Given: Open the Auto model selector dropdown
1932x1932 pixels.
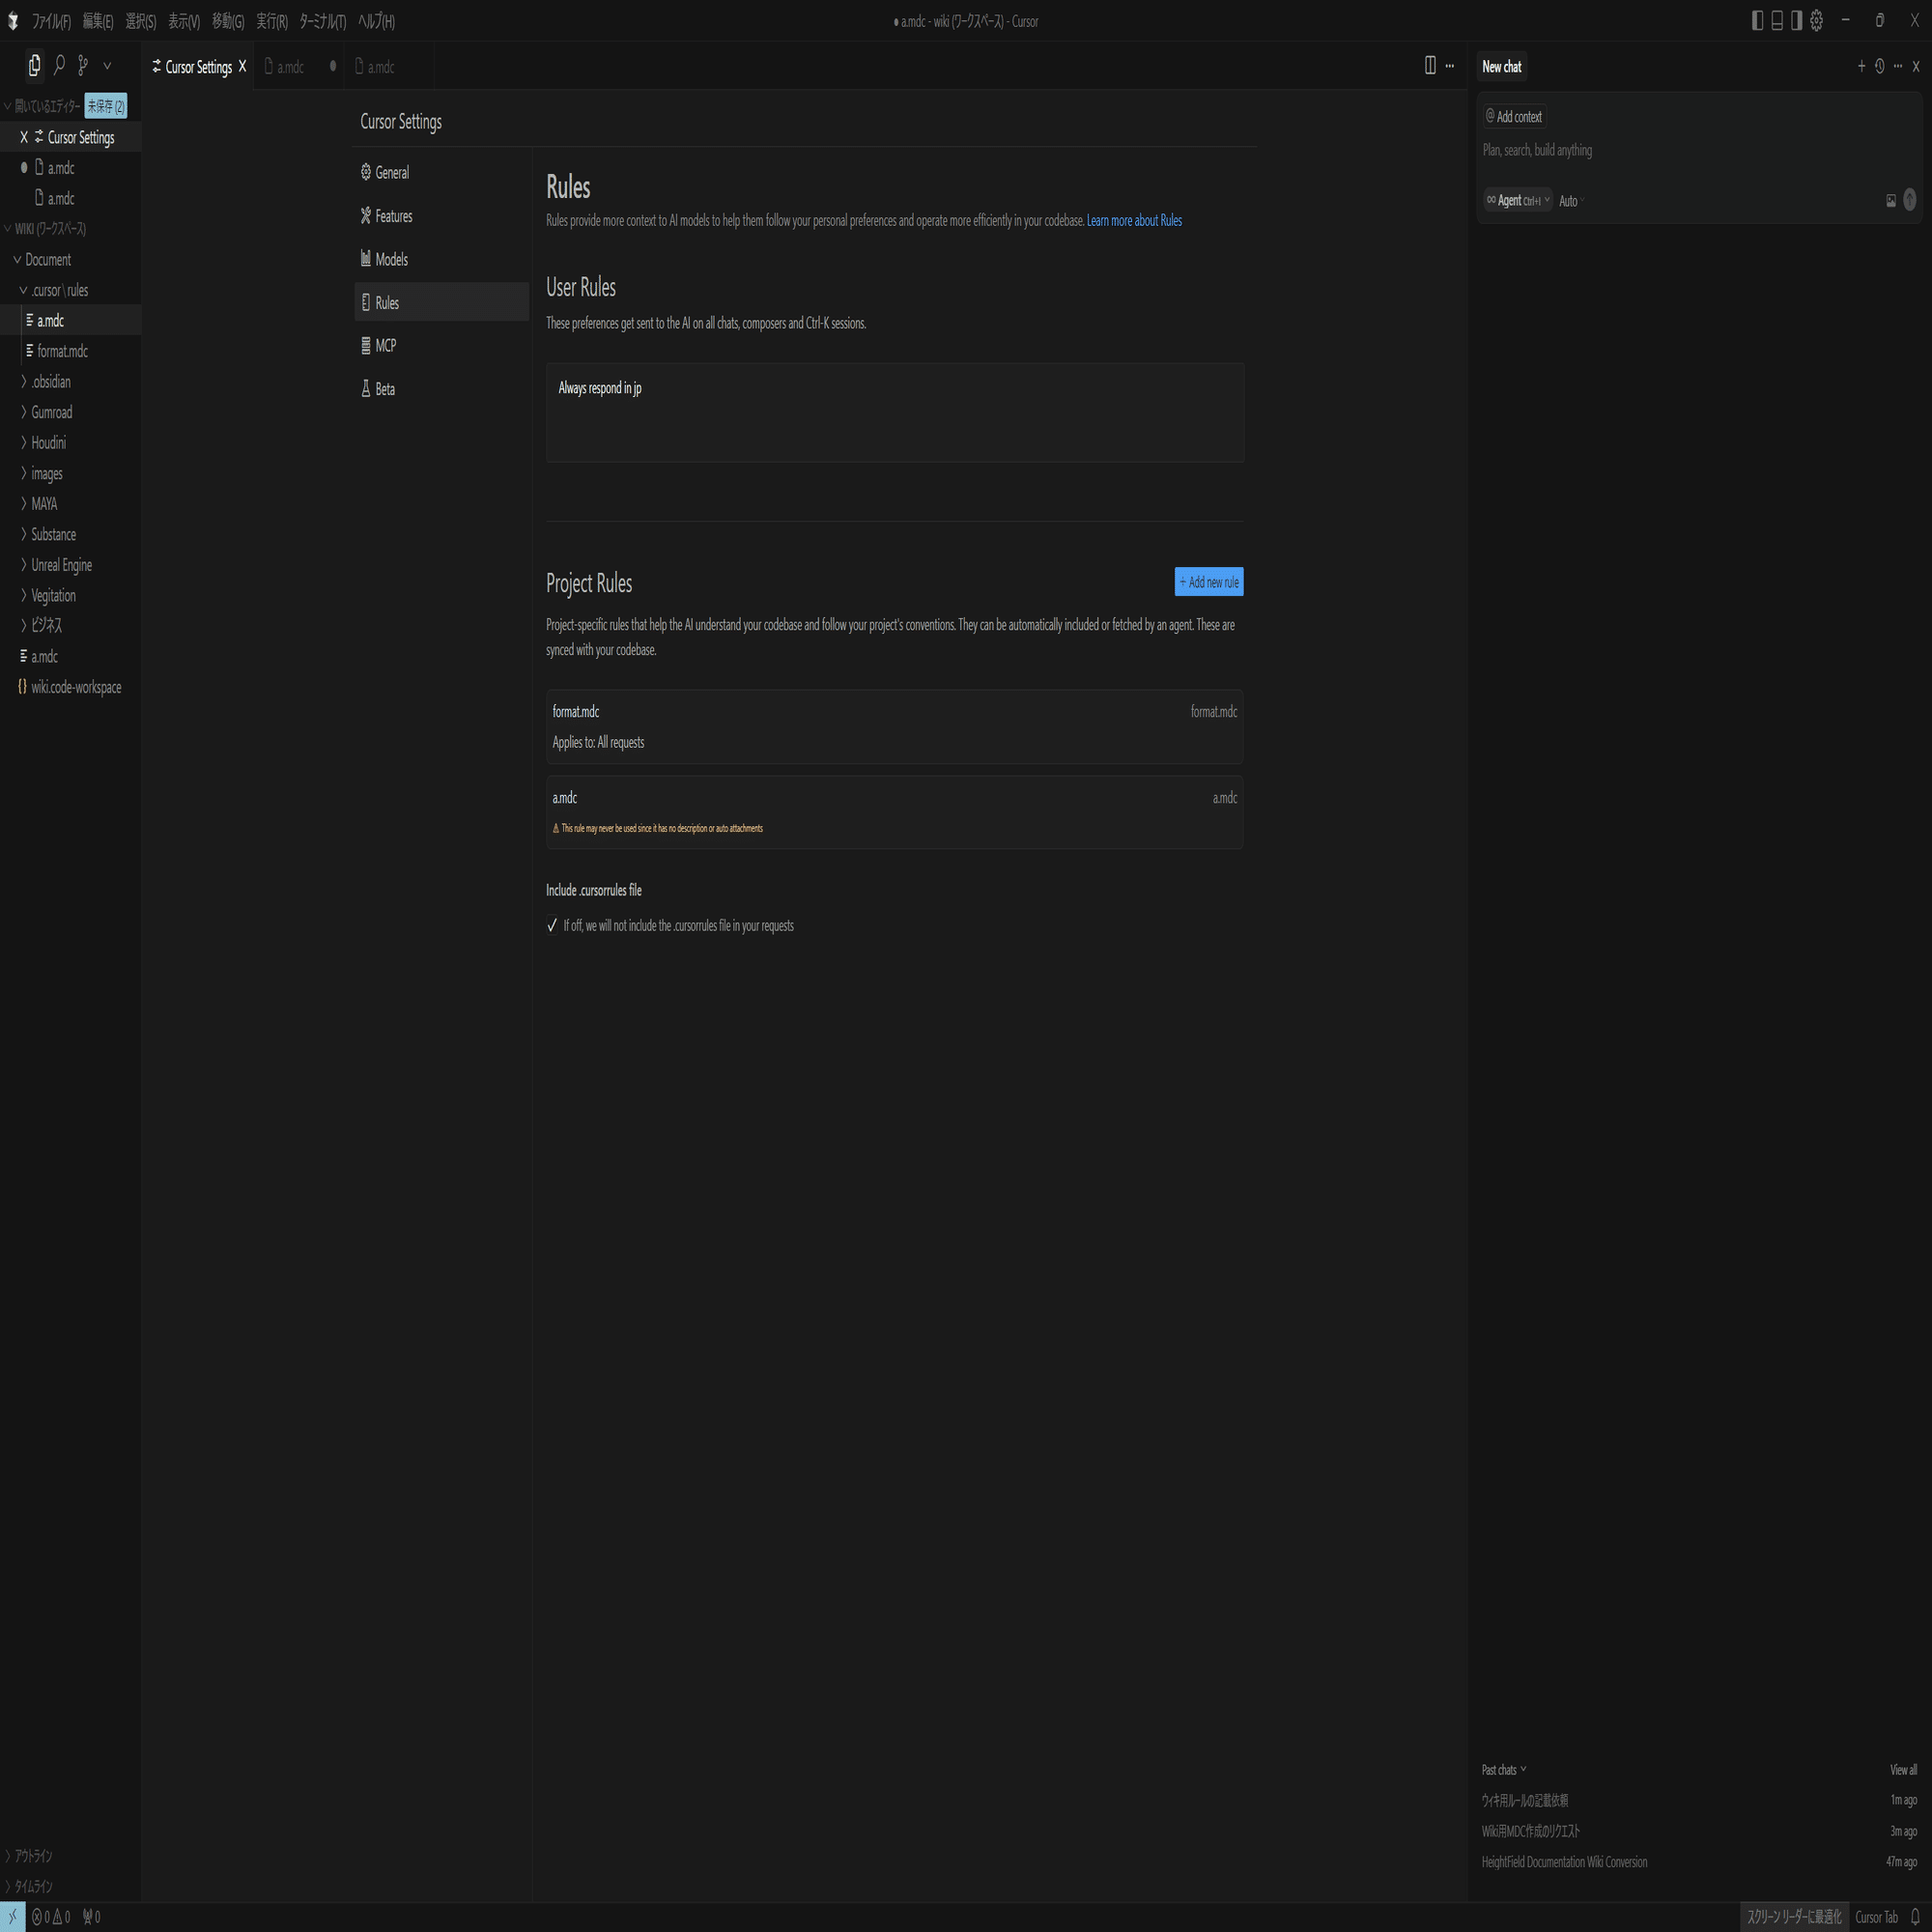Looking at the screenshot, I should click(x=1571, y=201).
